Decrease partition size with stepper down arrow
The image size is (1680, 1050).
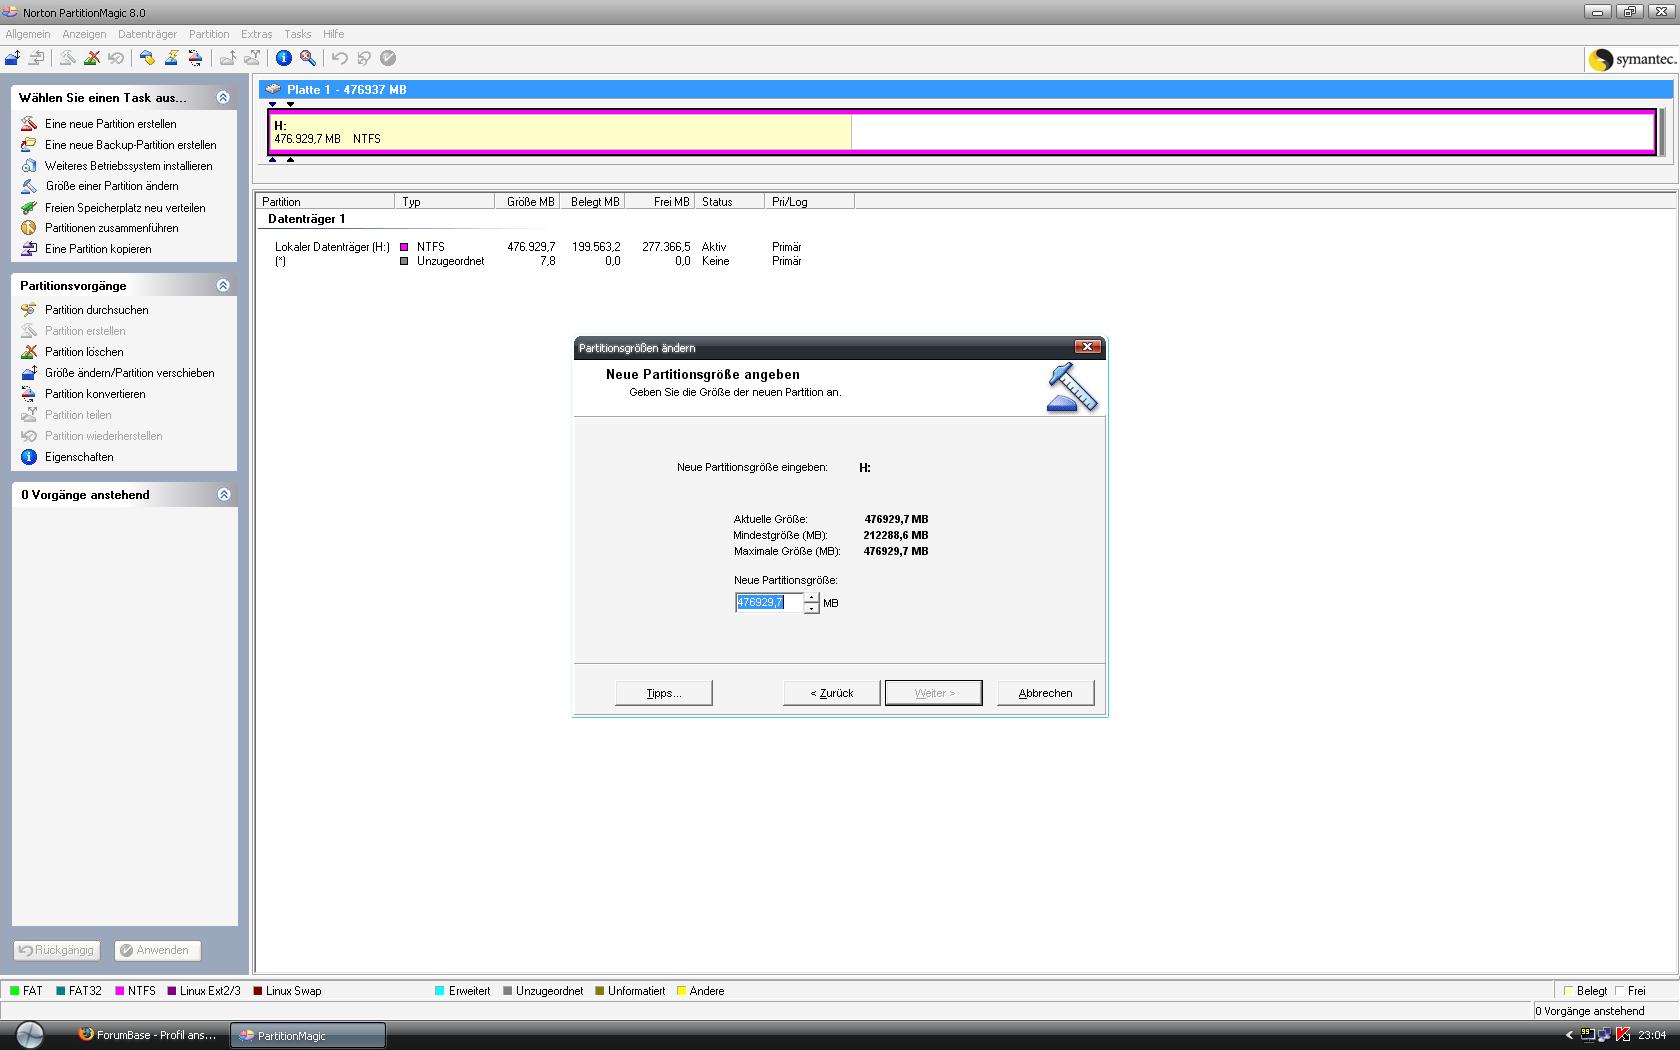tap(811, 608)
